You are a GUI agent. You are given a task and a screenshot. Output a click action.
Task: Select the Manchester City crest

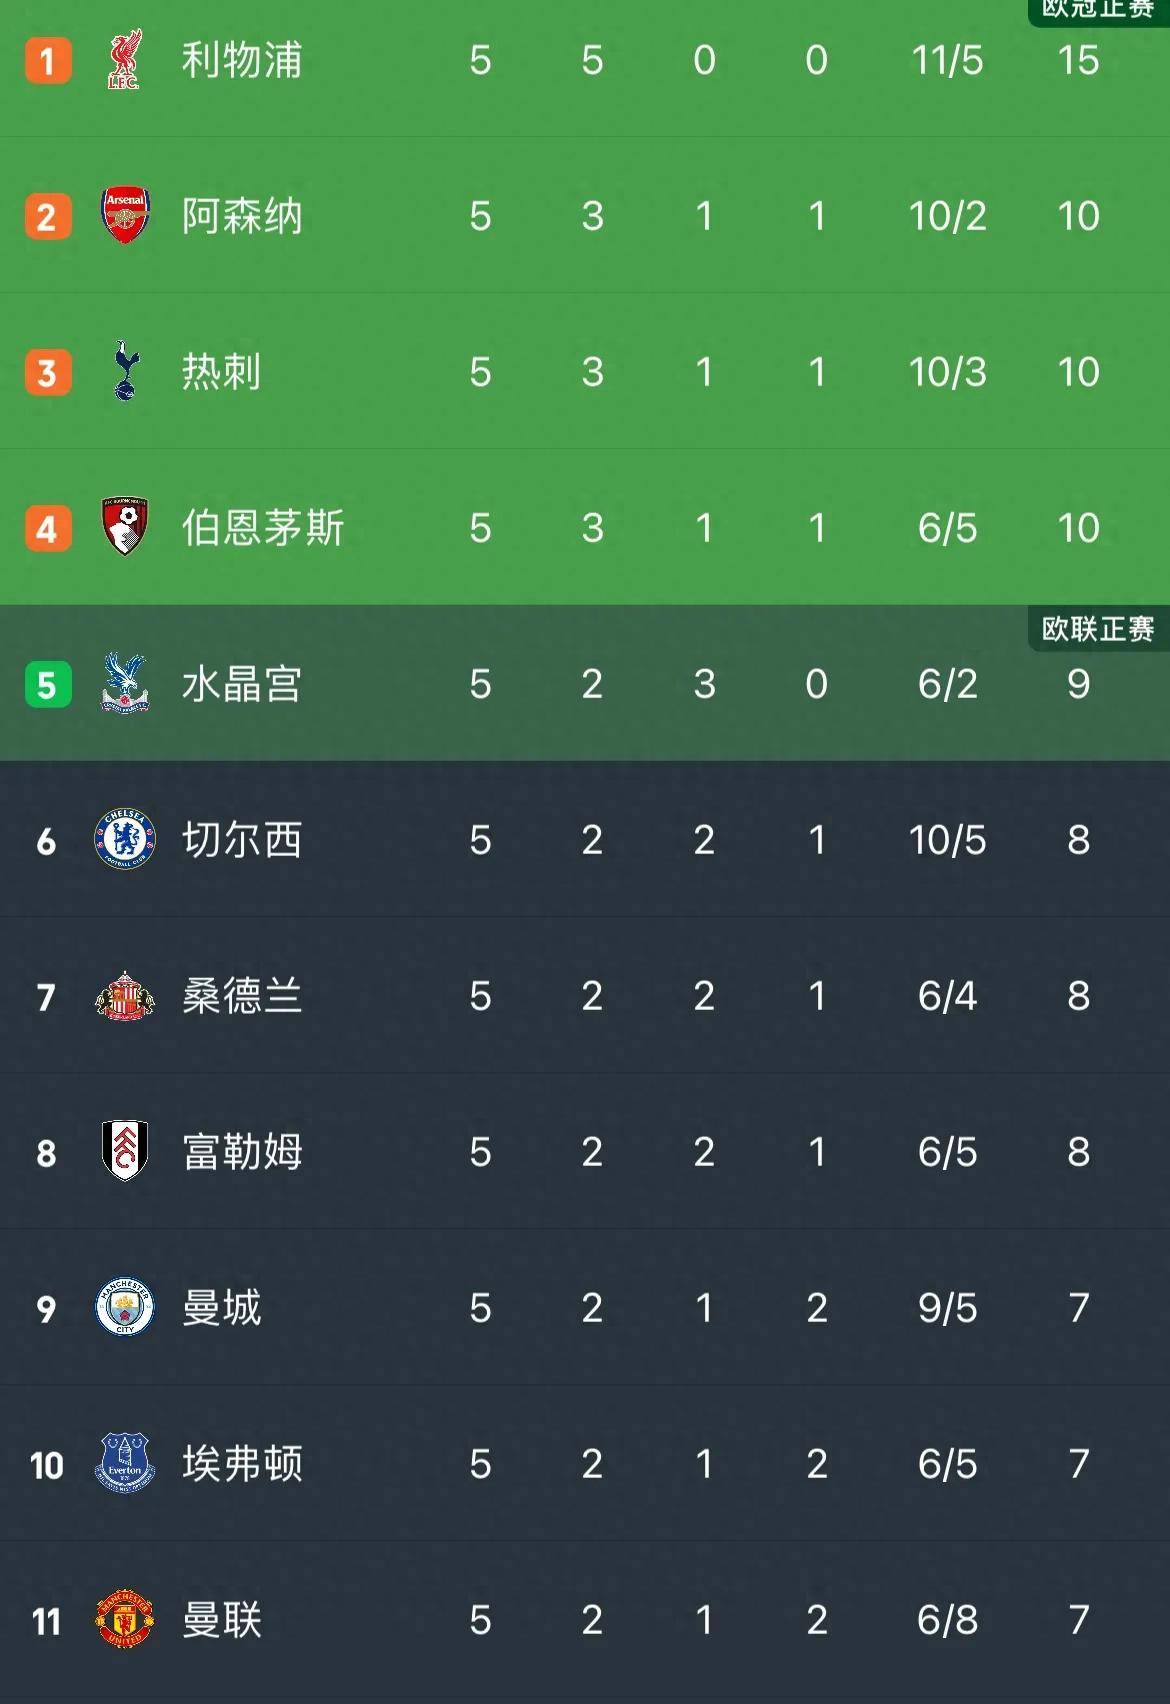click(x=125, y=1307)
